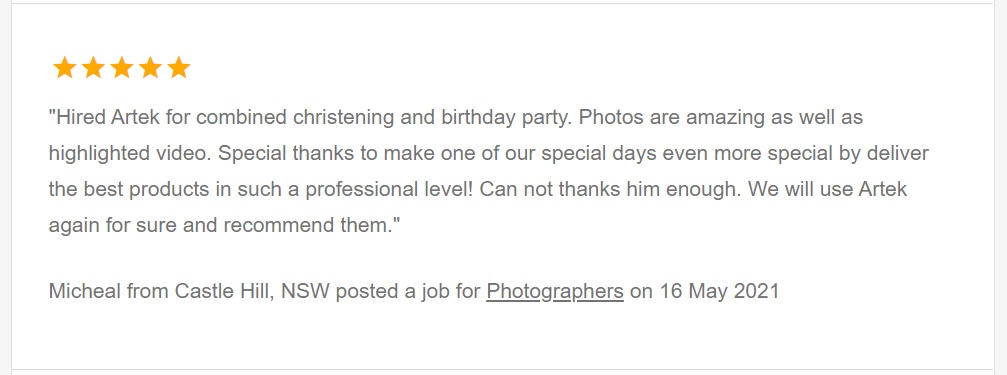Click the second gold rating star
1007x375 pixels.
(x=93, y=67)
